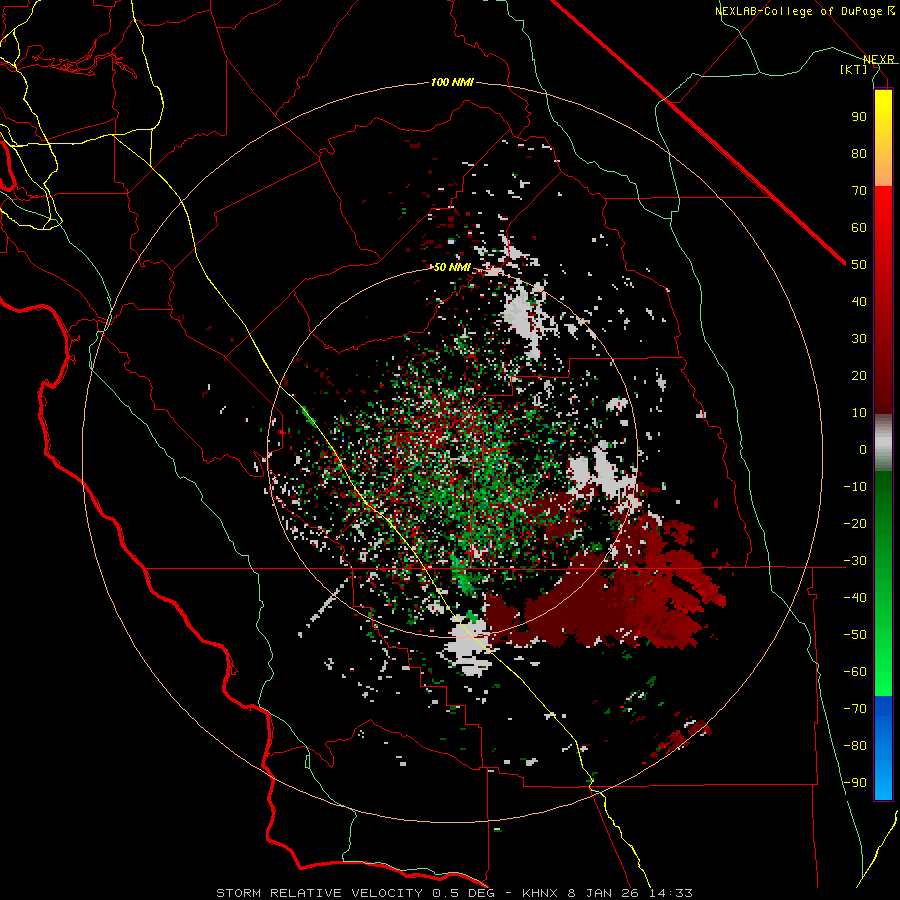Click the -80 value on velocity legend

[x=855, y=746]
